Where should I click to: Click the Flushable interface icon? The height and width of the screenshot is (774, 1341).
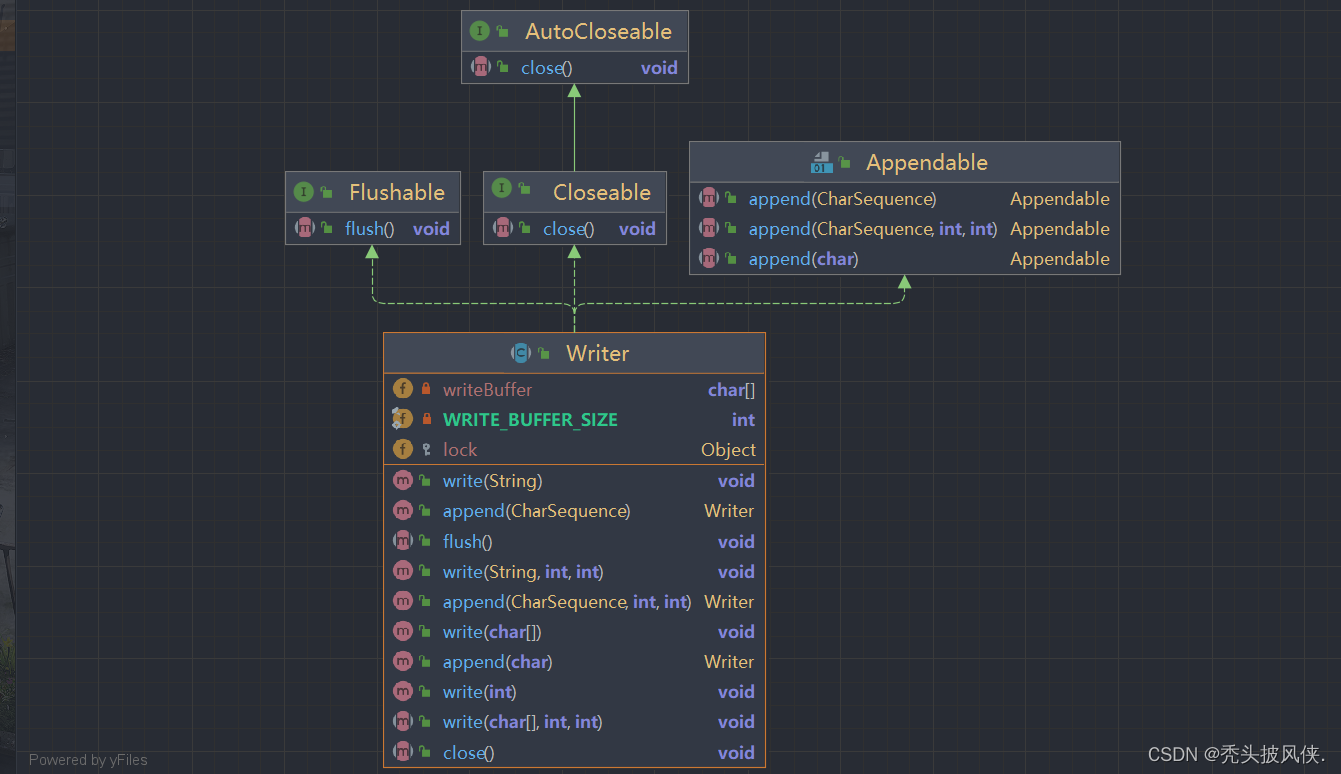[304, 192]
